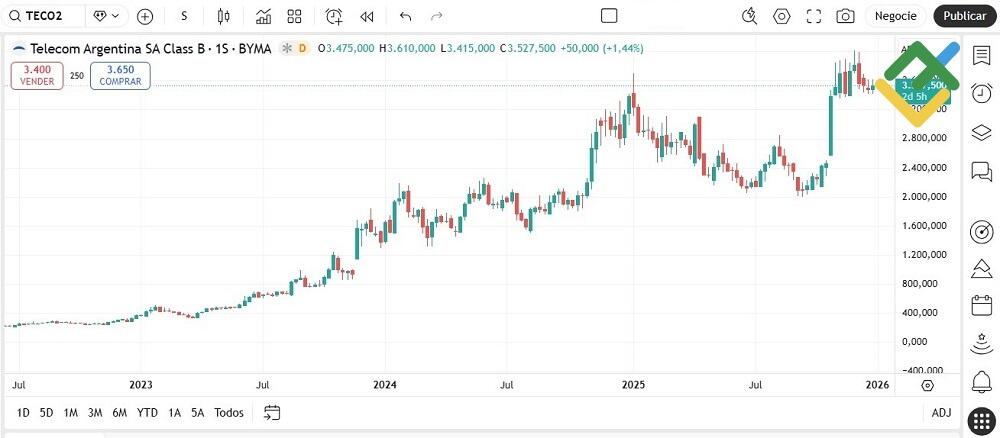Screen dimensions: 1000x438
Task: Click the Publicar button
Action: tap(964, 16)
